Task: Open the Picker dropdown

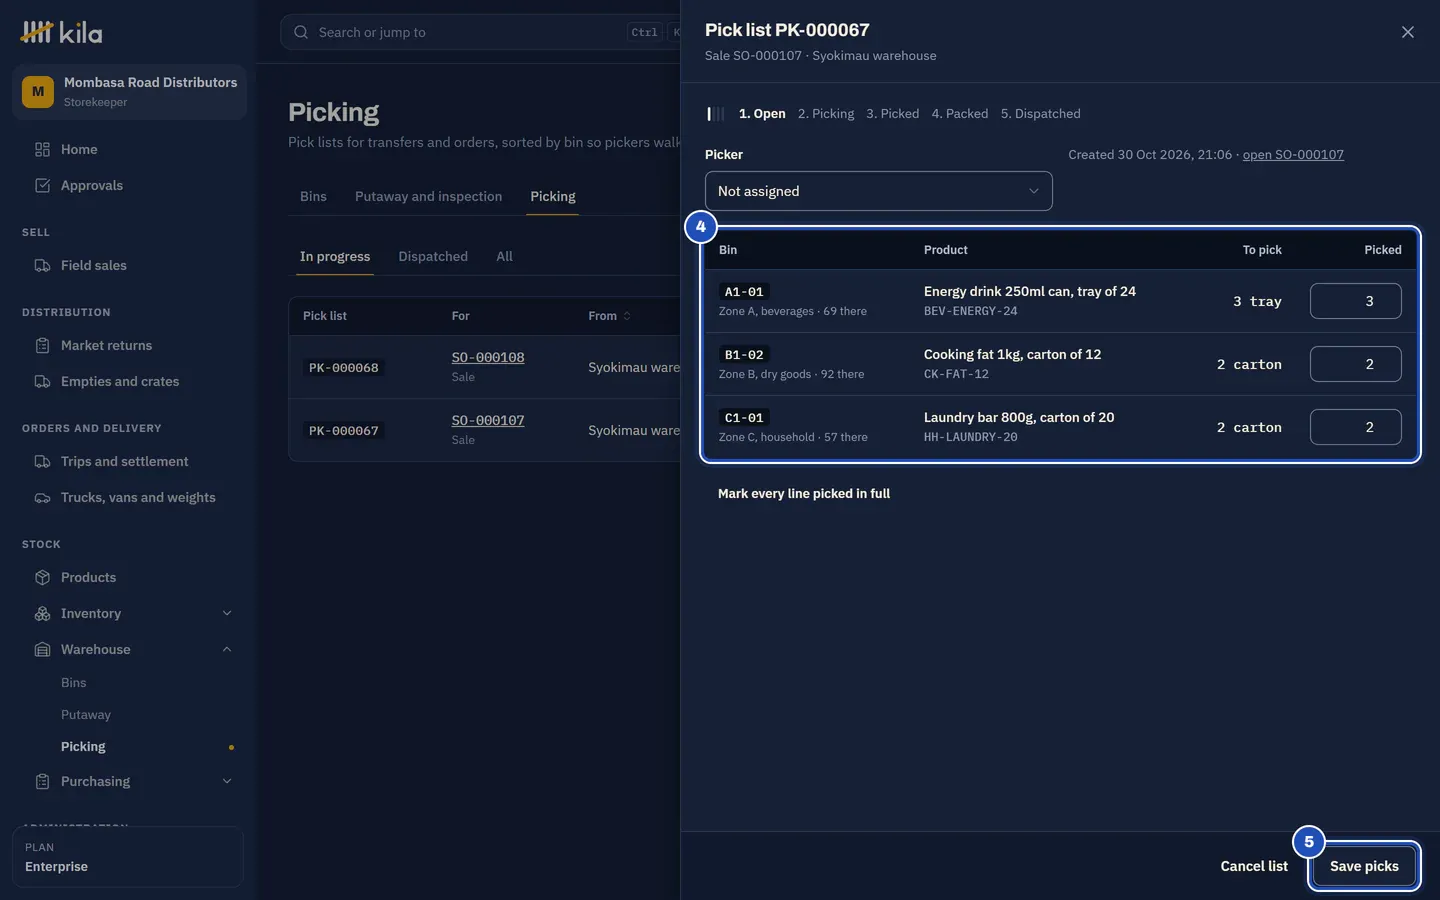Action: (878, 191)
